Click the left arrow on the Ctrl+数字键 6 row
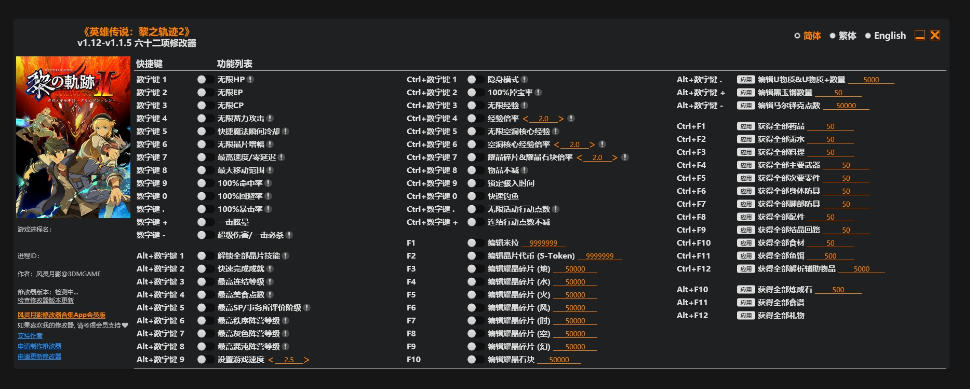The image size is (970, 389). pos(557,145)
